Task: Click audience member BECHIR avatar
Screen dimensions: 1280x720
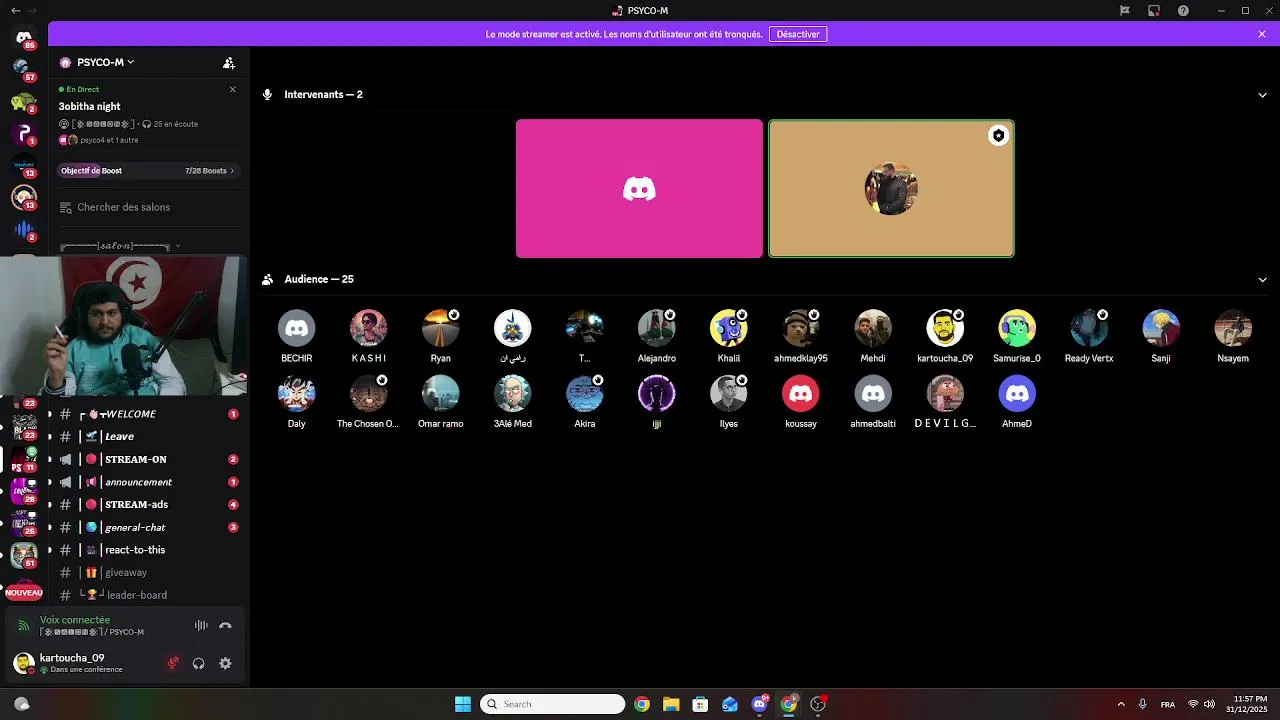Action: click(x=296, y=328)
